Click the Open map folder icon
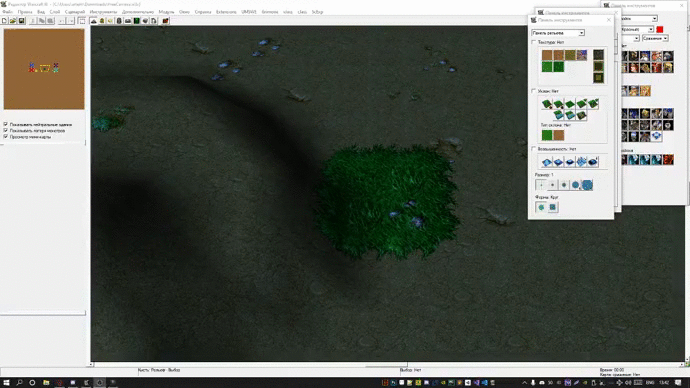 click(x=13, y=21)
